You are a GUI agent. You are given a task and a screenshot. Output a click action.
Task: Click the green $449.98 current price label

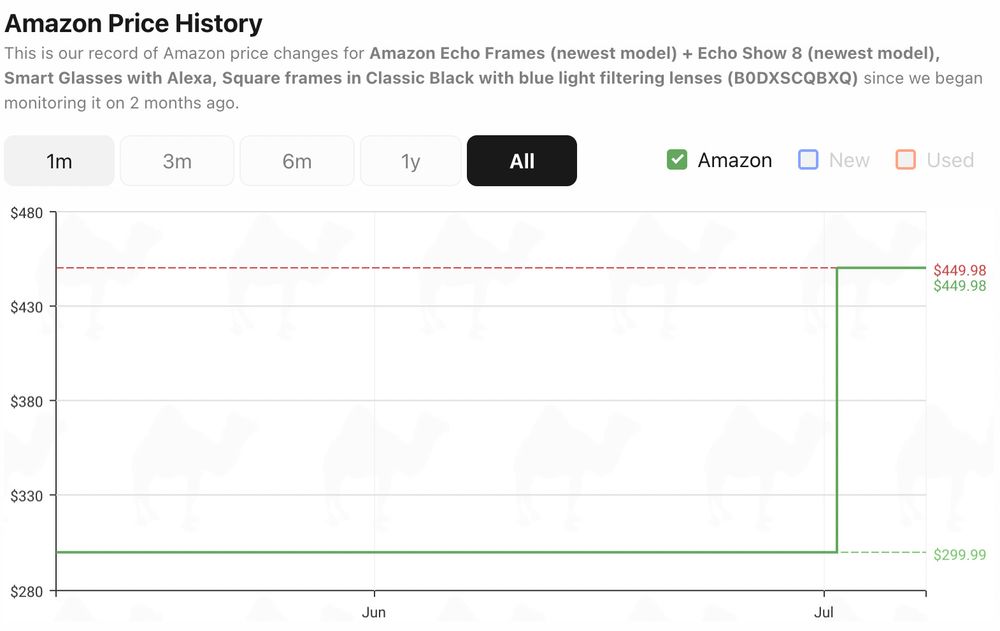click(x=959, y=286)
